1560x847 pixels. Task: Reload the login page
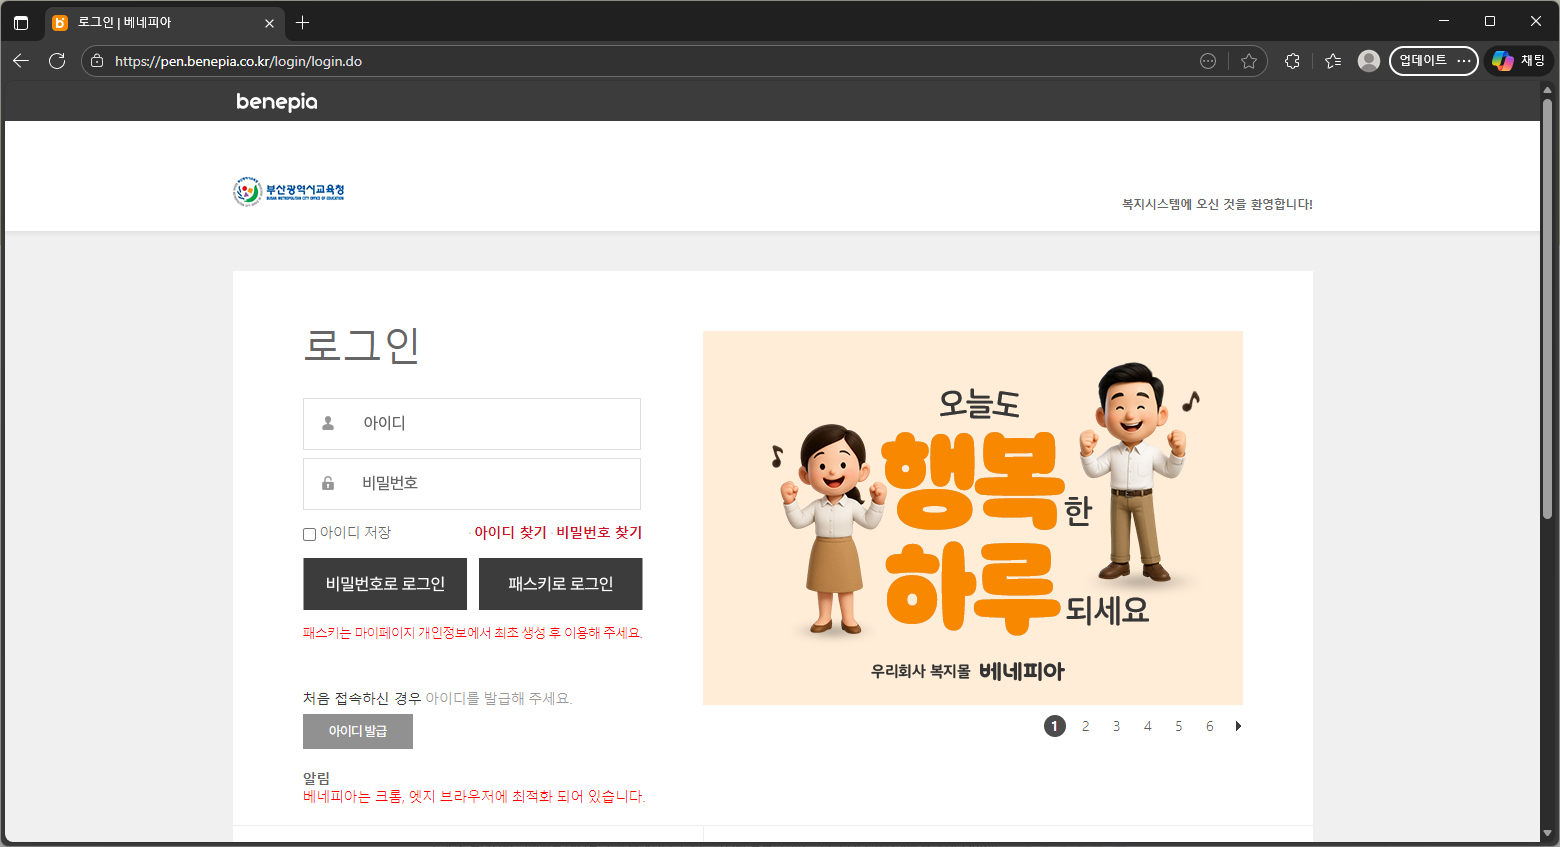click(x=57, y=61)
